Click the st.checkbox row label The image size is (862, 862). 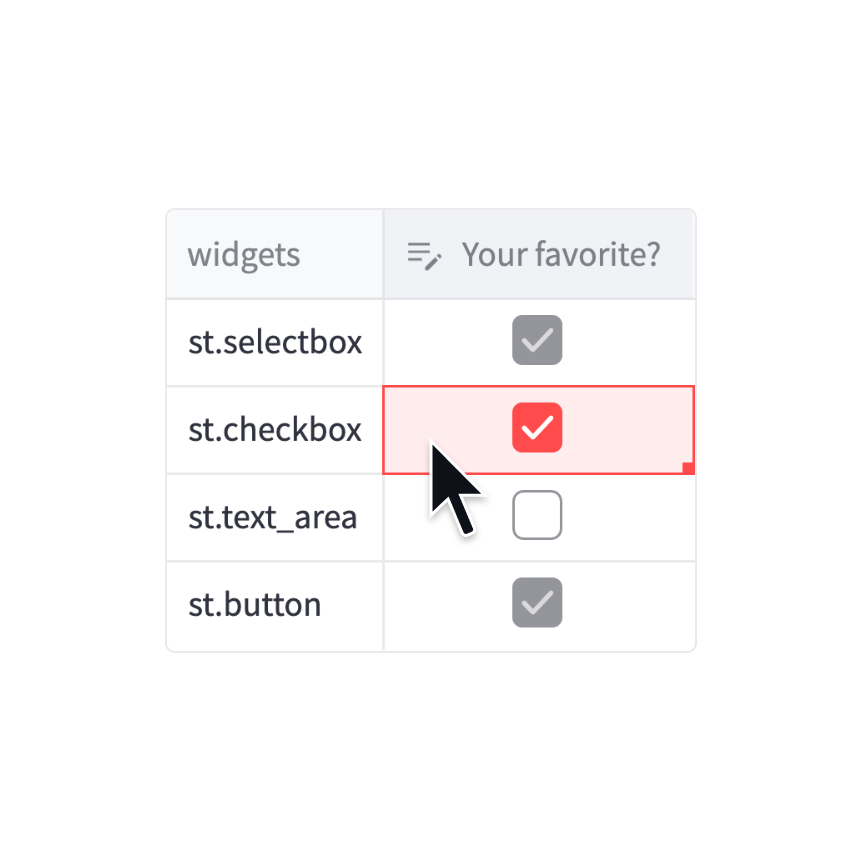274,429
